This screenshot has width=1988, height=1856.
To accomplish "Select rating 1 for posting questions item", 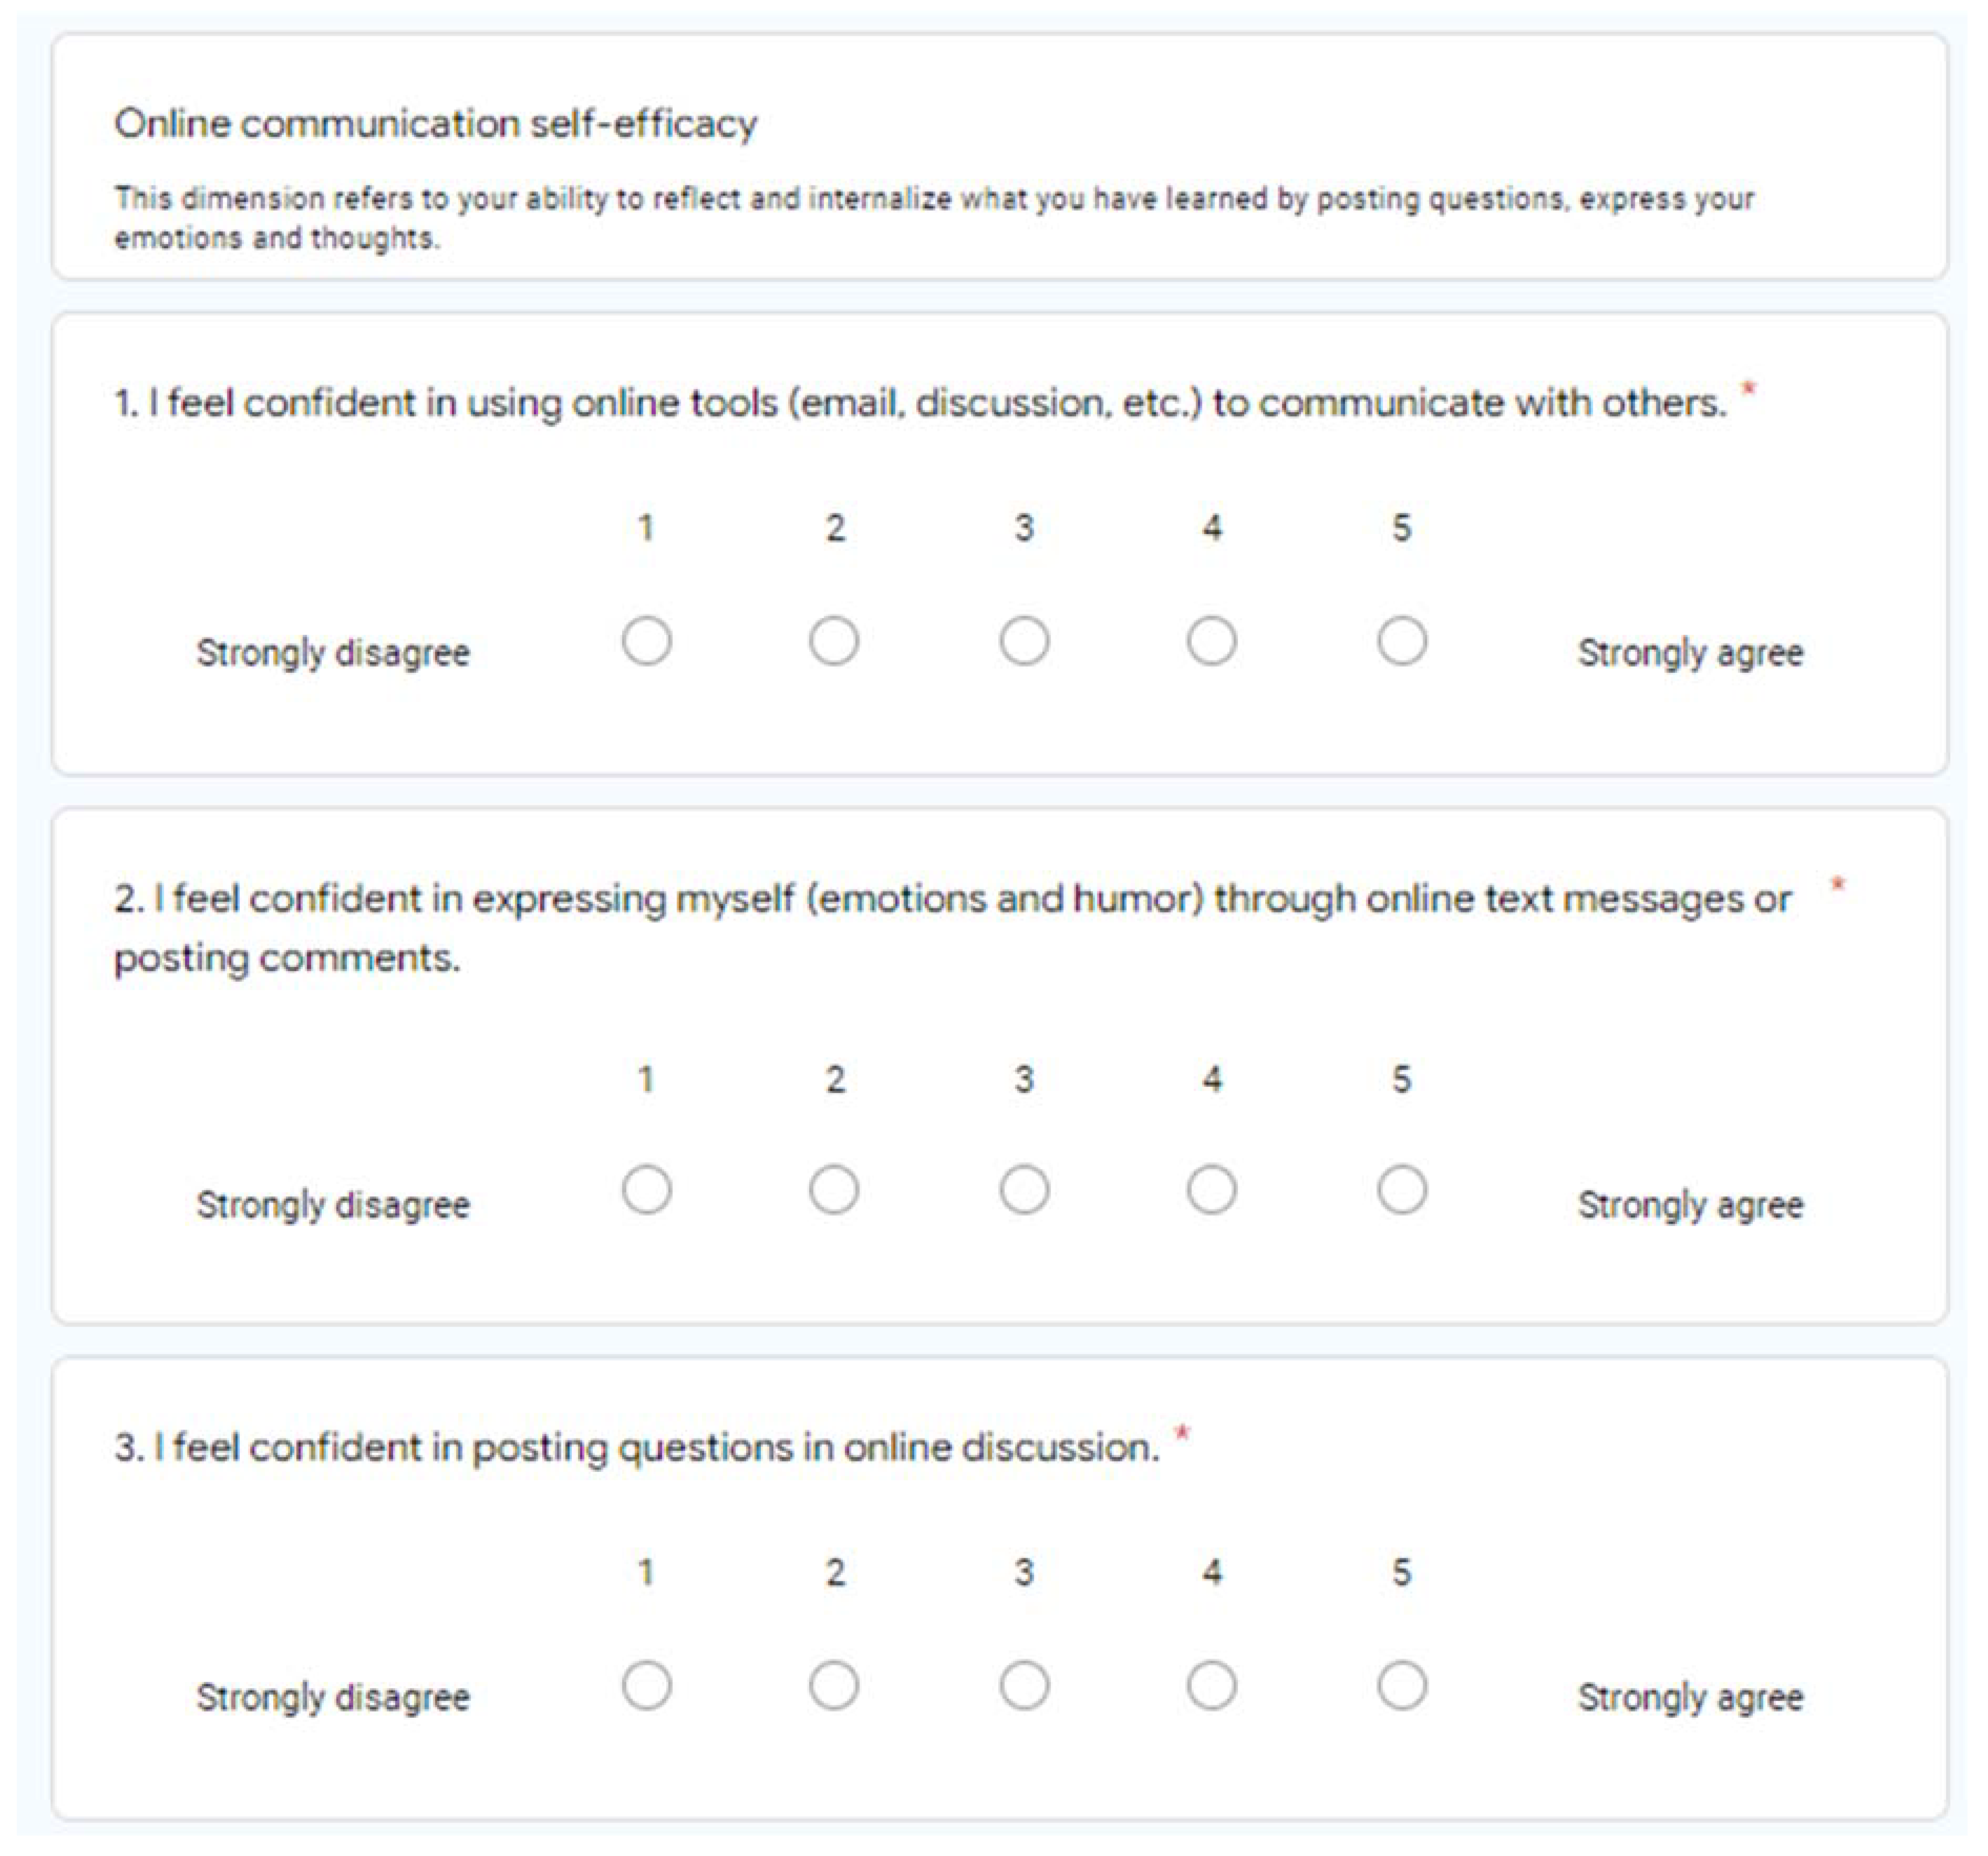I will pyautogui.click(x=646, y=1686).
